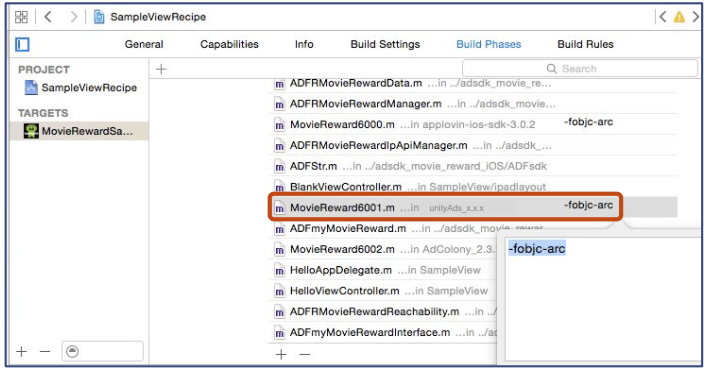Click the m file icon of ADFRMovieRewardReachability.m

(x=280, y=312)
